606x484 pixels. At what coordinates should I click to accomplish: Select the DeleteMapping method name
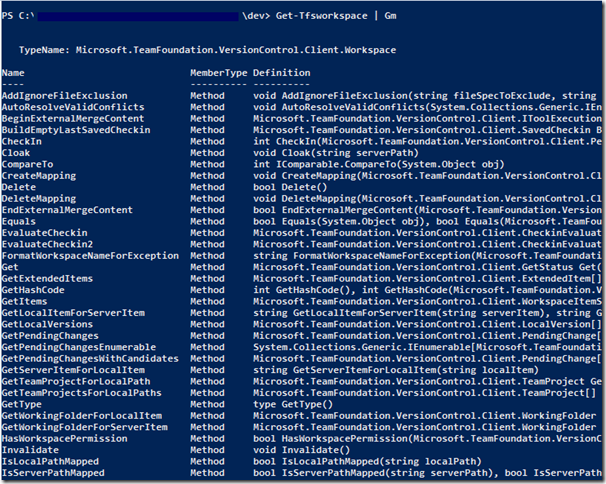pos(37,198)
